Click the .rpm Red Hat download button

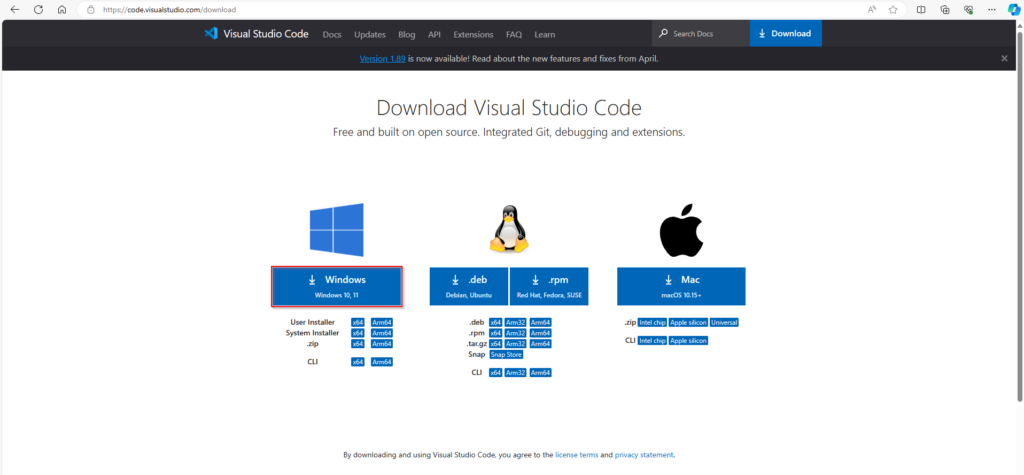pos(549,286)
